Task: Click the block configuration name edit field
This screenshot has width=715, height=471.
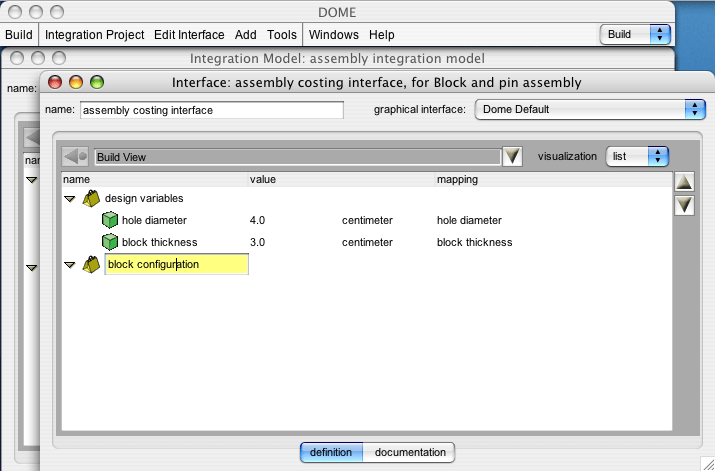Action: pos(176,264)
